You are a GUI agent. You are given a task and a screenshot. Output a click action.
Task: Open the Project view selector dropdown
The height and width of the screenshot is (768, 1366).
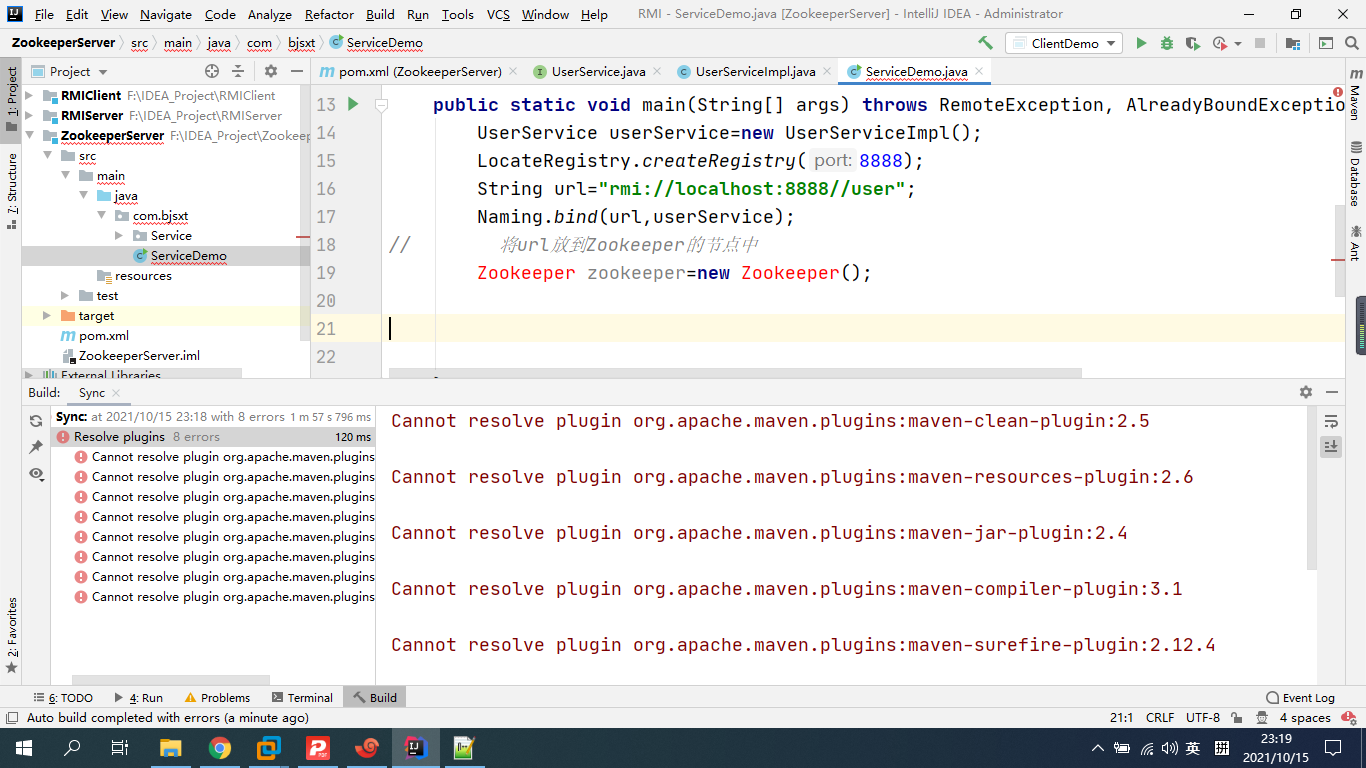click(x=68, y=71)
